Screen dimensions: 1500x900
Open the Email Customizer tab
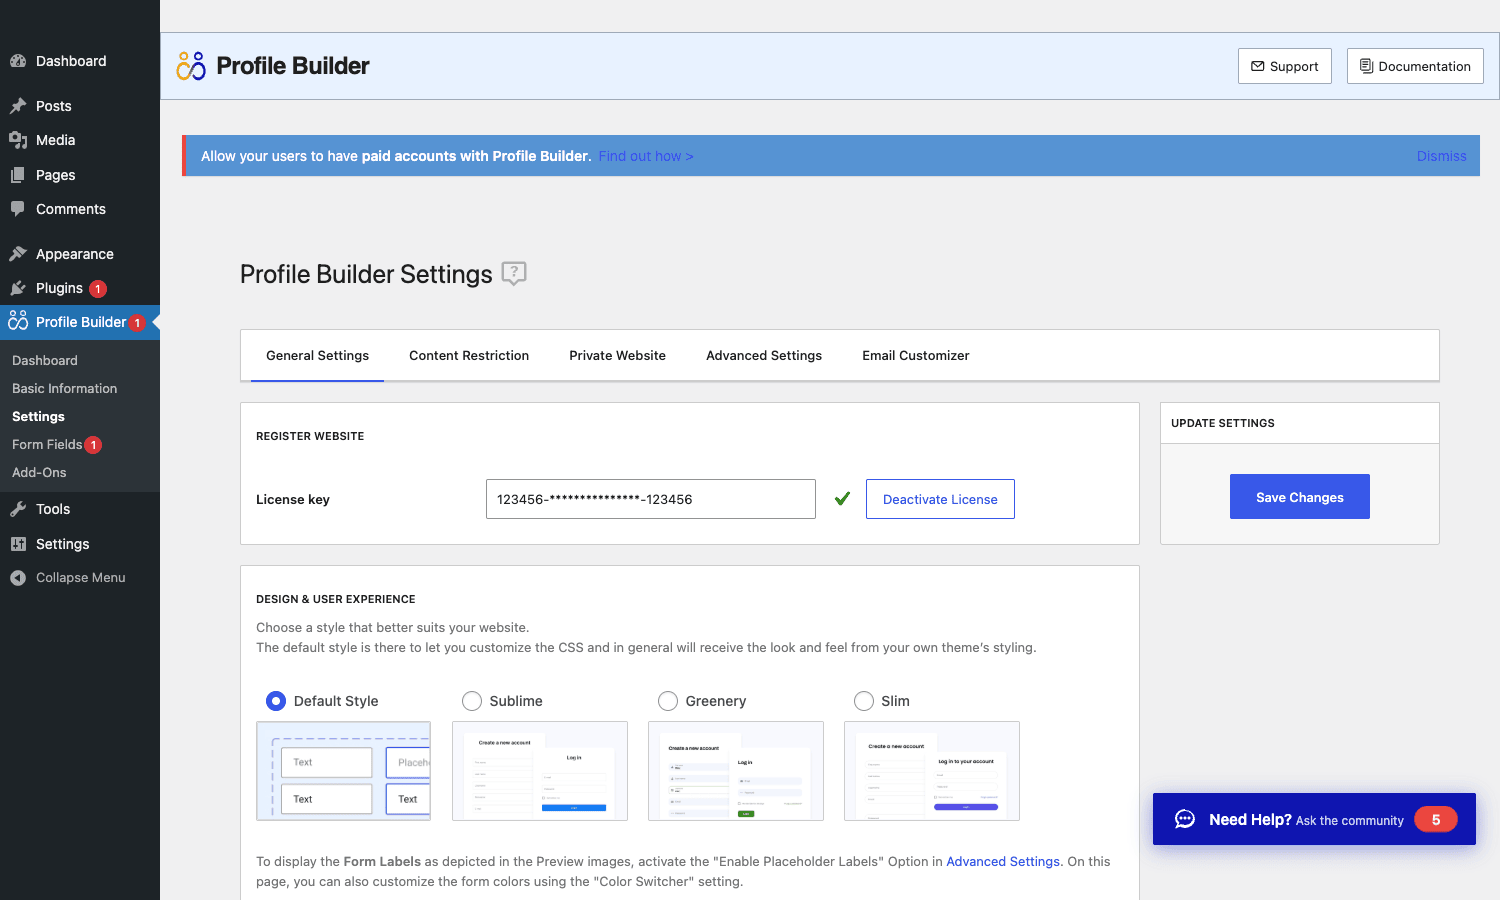point(916,356)
